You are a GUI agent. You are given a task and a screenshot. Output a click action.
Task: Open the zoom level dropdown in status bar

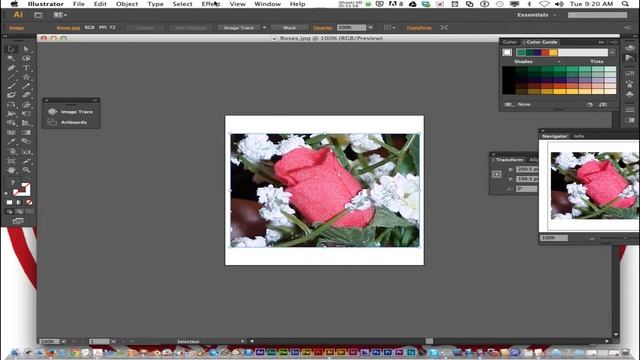click(63, 341)
